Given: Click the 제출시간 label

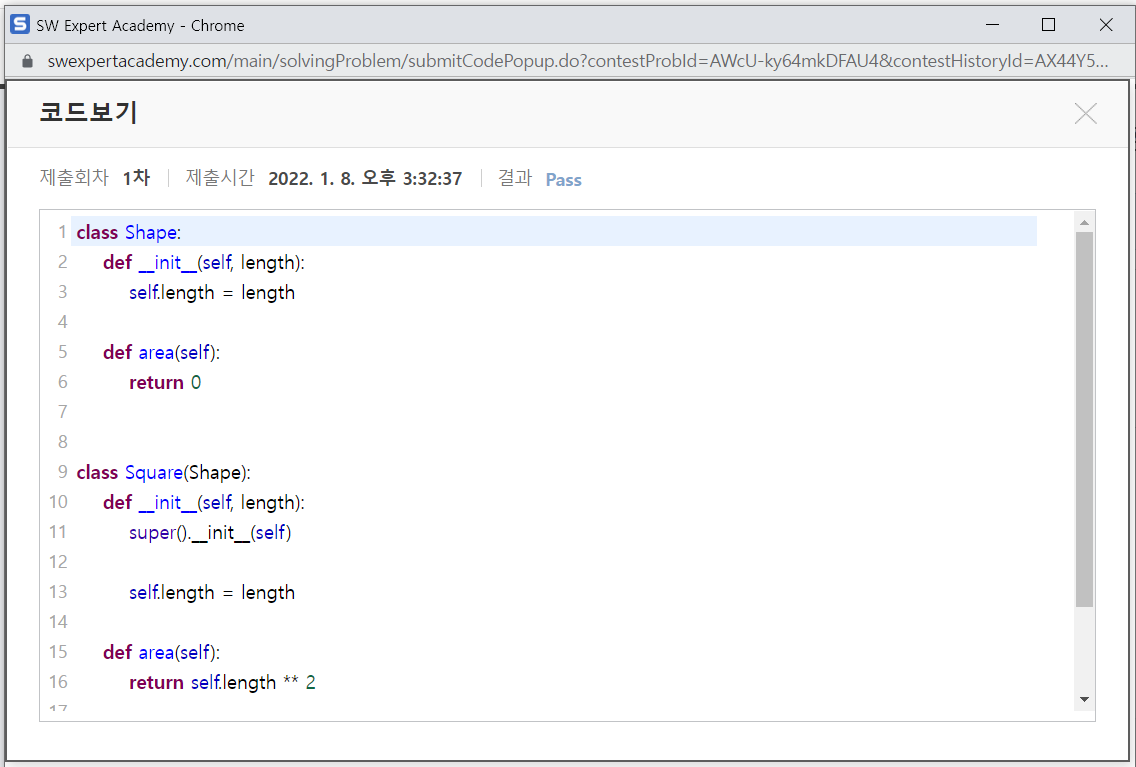Looking at the screenshot, I should [x=220, y=177].
